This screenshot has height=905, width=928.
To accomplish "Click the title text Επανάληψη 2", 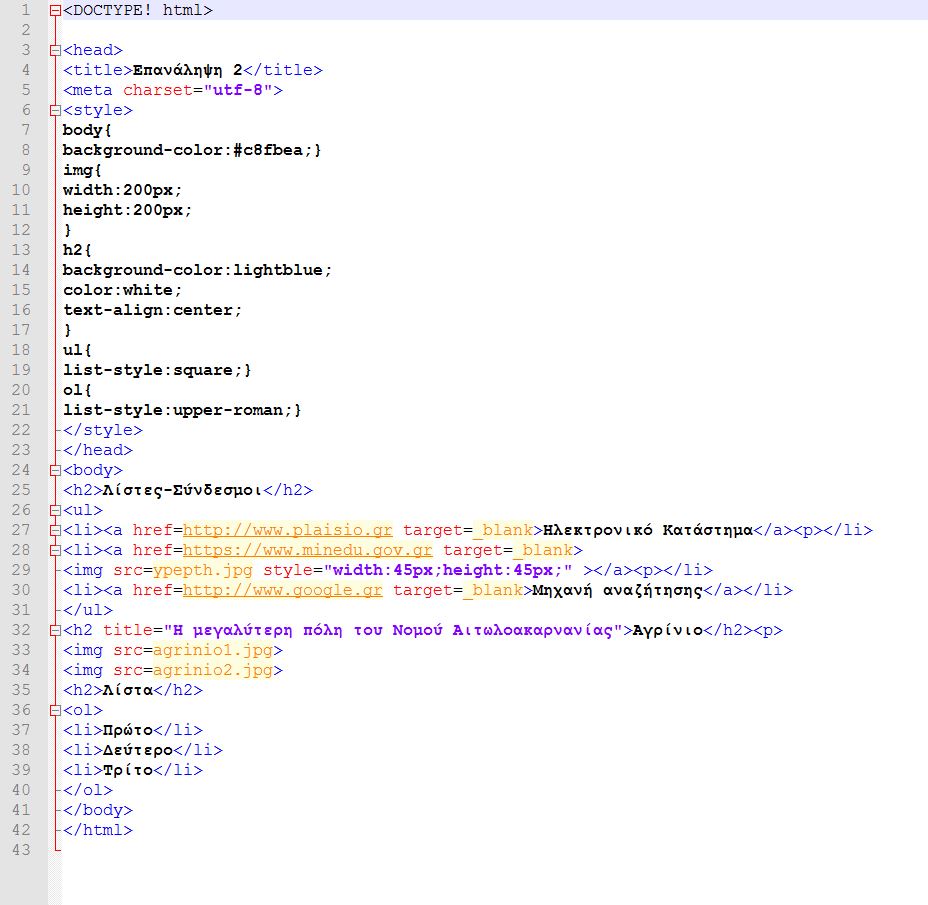I will click(x=188, y=70).
